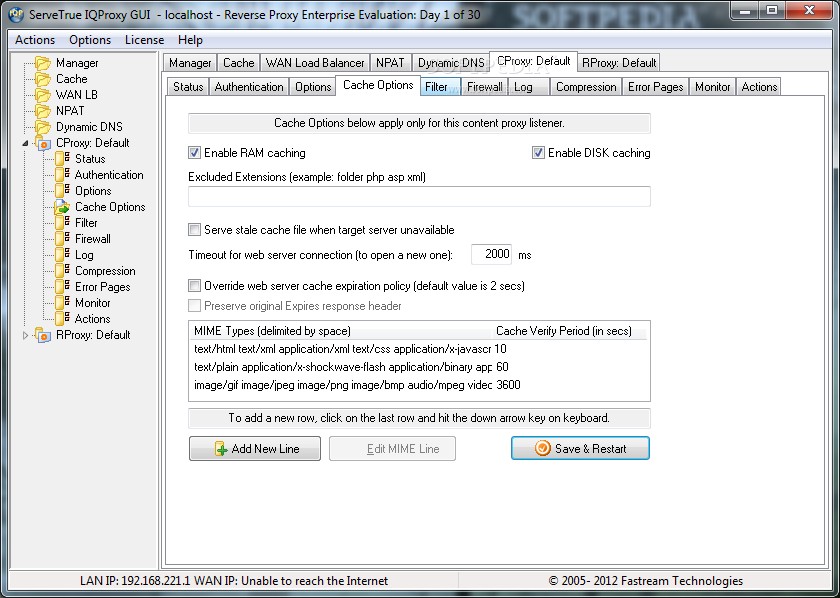840x598 pixels.
Task: Click the Add New Line button
Action: point(255,448)
